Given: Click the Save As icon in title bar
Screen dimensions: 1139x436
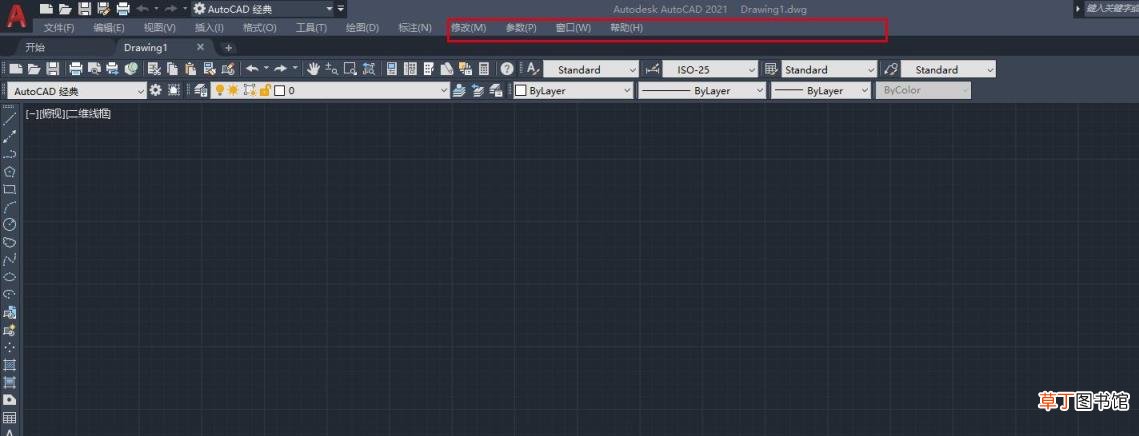Looking at the screenshot, I should [103, 9].
